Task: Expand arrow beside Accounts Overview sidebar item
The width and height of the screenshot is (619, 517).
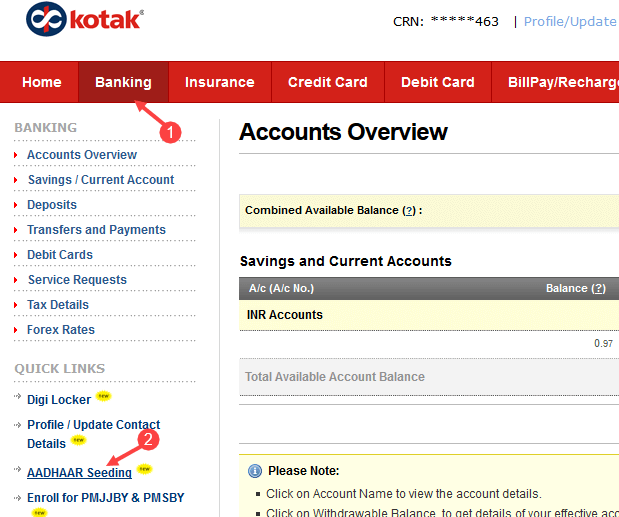Action: click(15, 155)
